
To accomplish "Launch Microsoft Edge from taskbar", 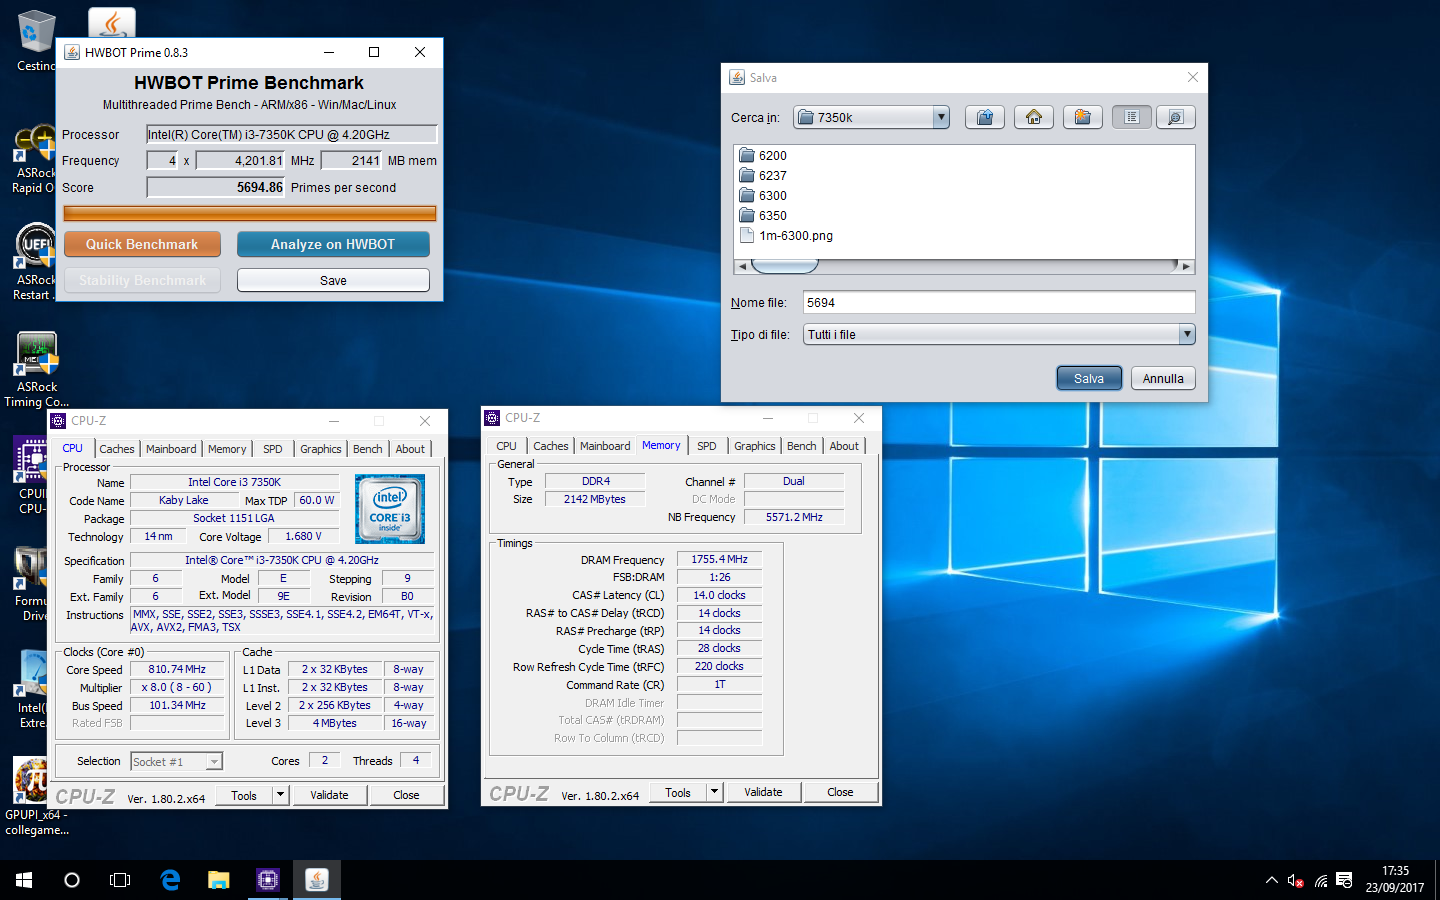I will (170, 880).
